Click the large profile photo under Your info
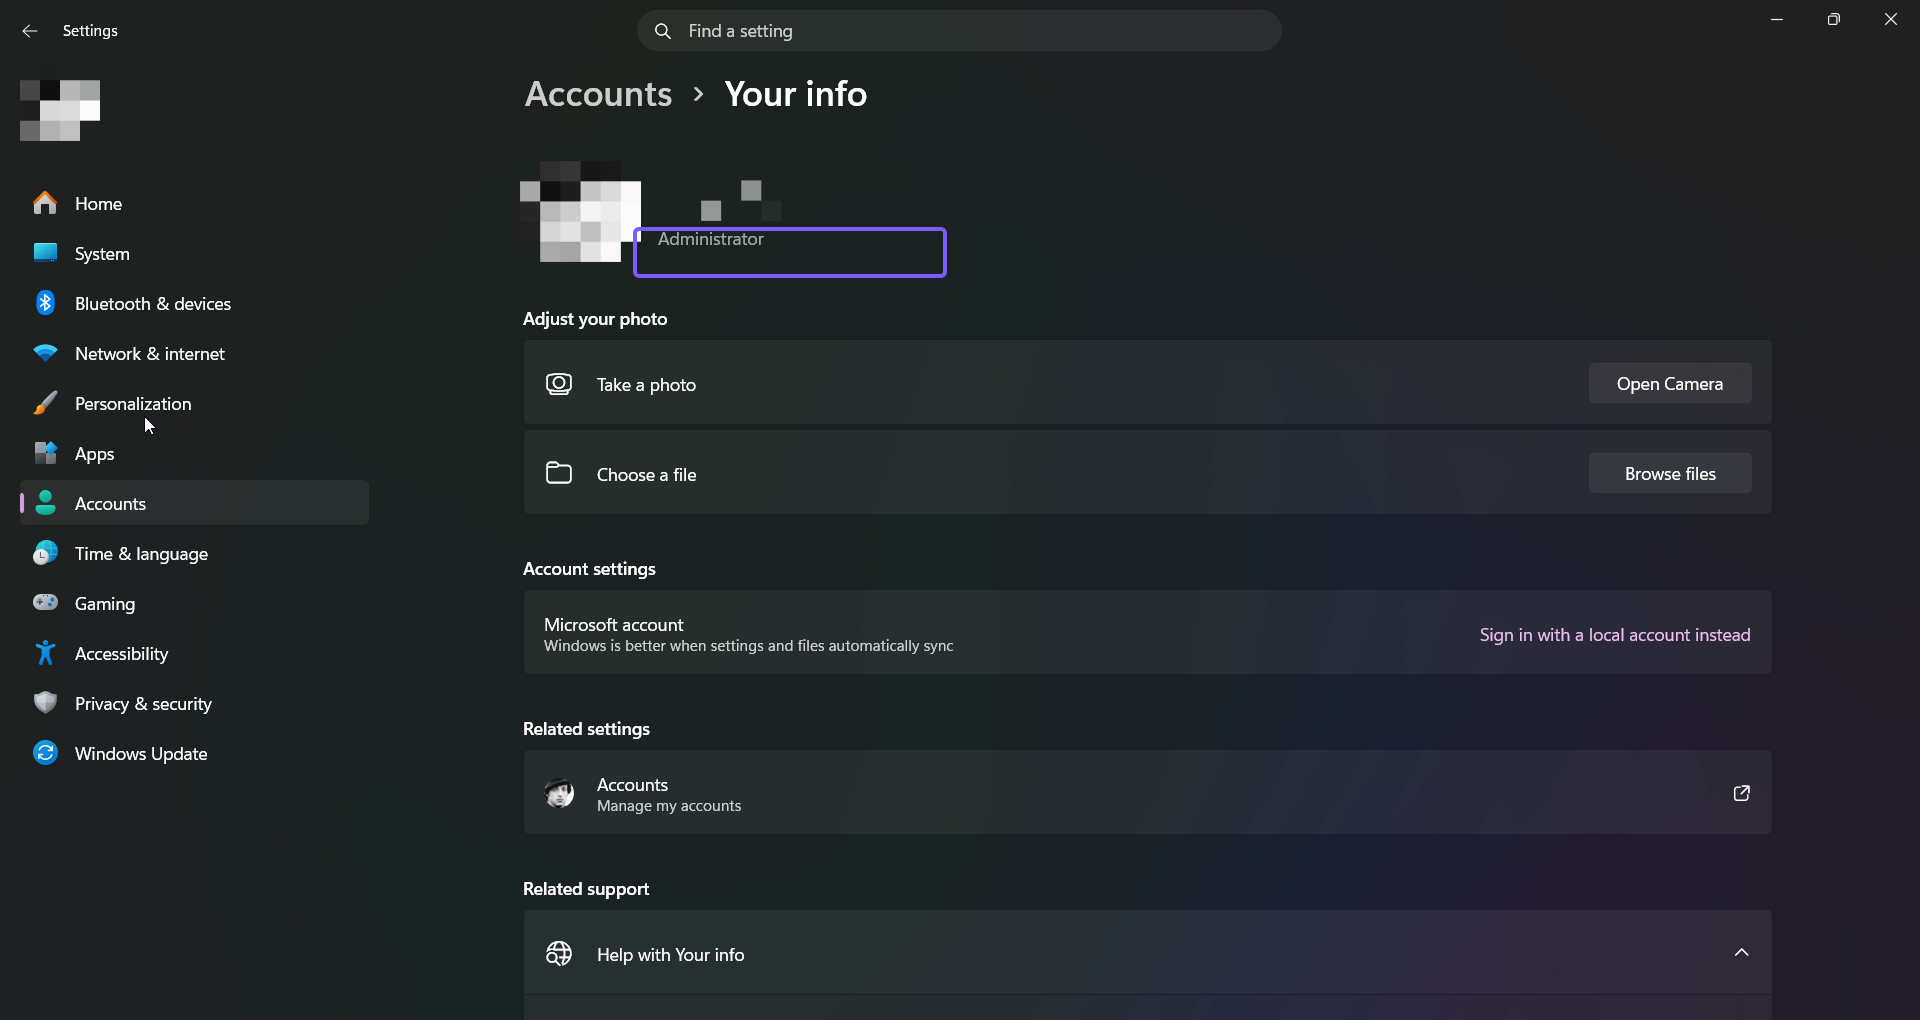 coord(580,212)
